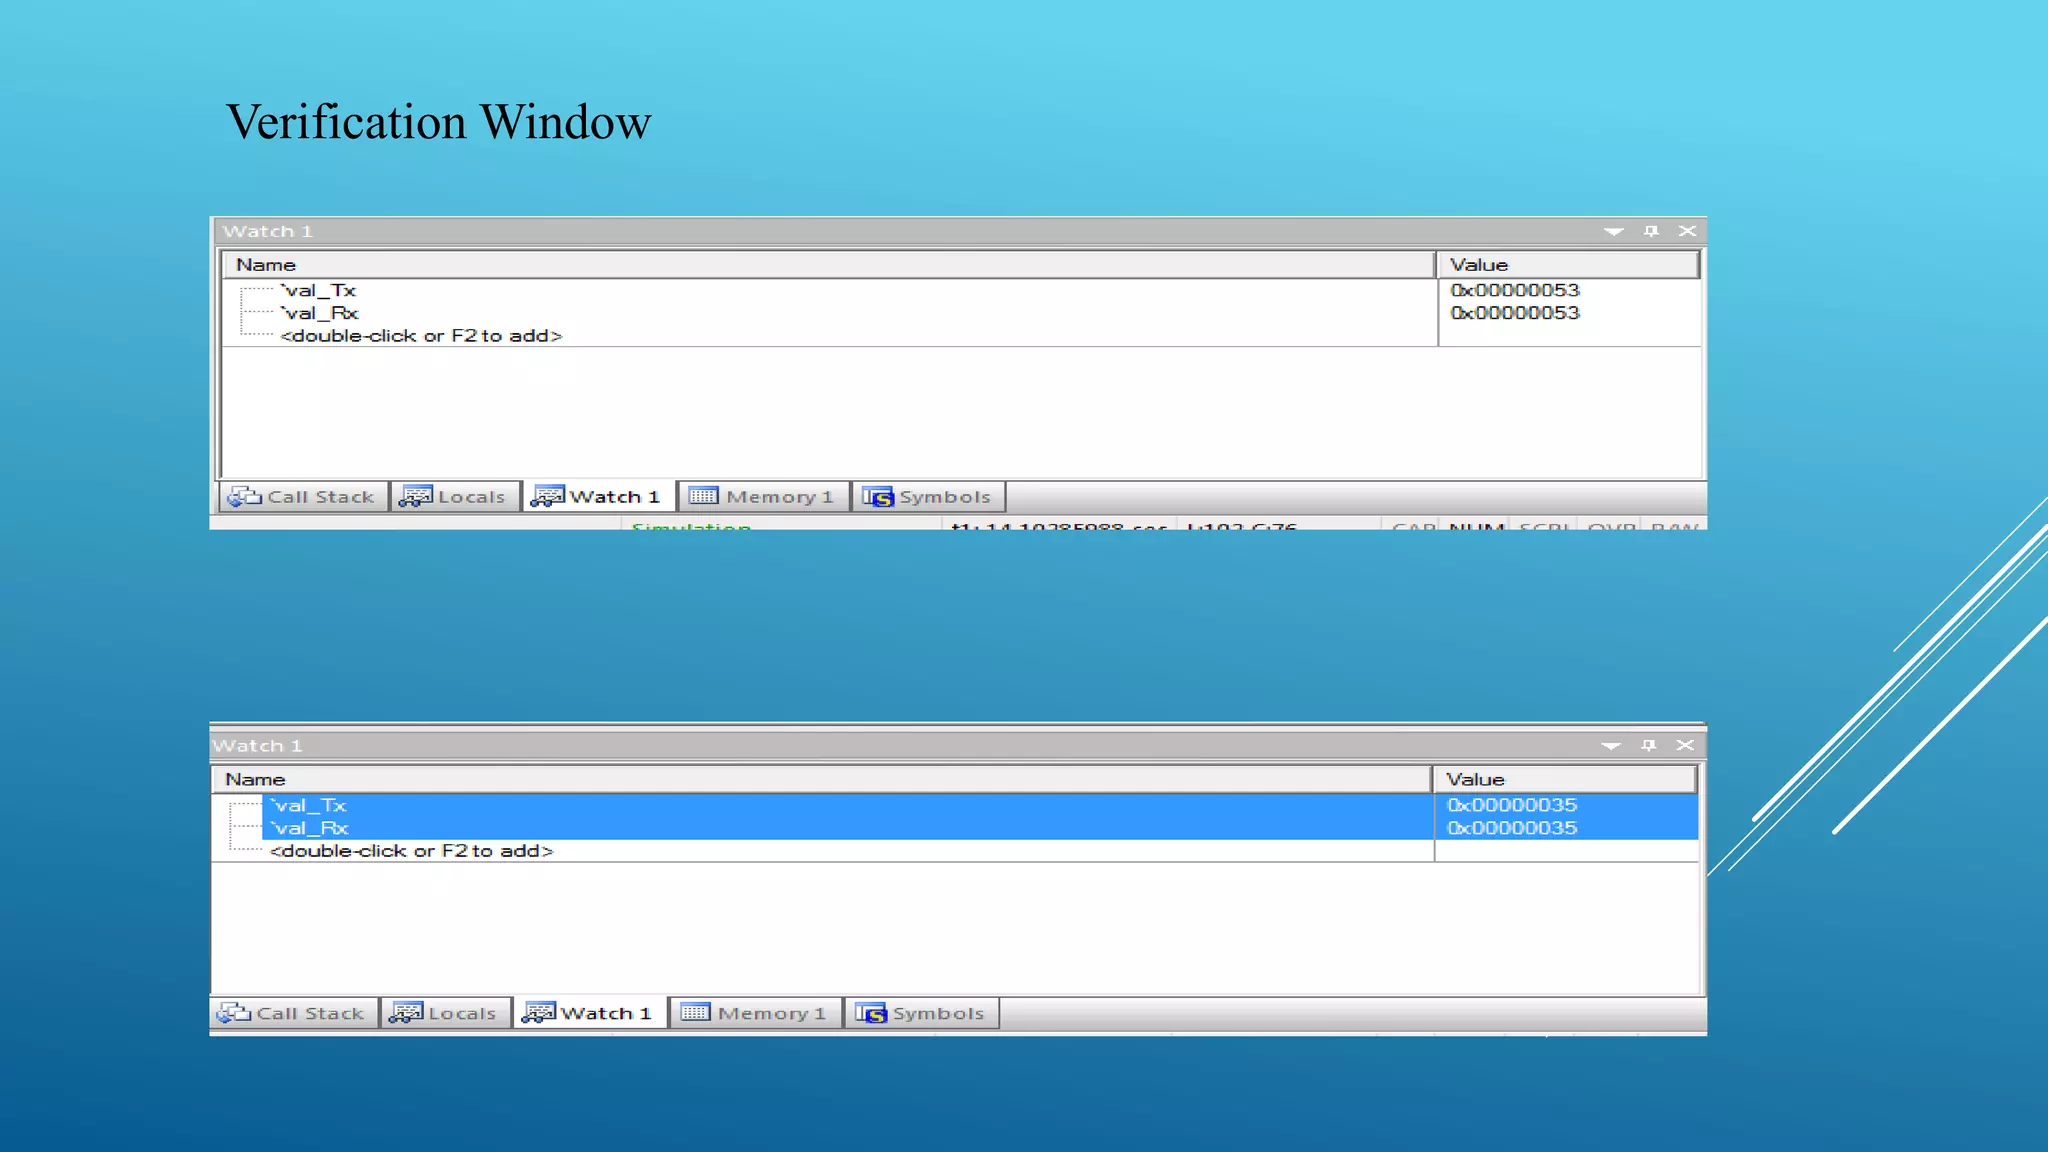Toggle auto-hide pin in upper Watch panel
This screenshot has height=1152, width=2048.
click(1651, 231)
